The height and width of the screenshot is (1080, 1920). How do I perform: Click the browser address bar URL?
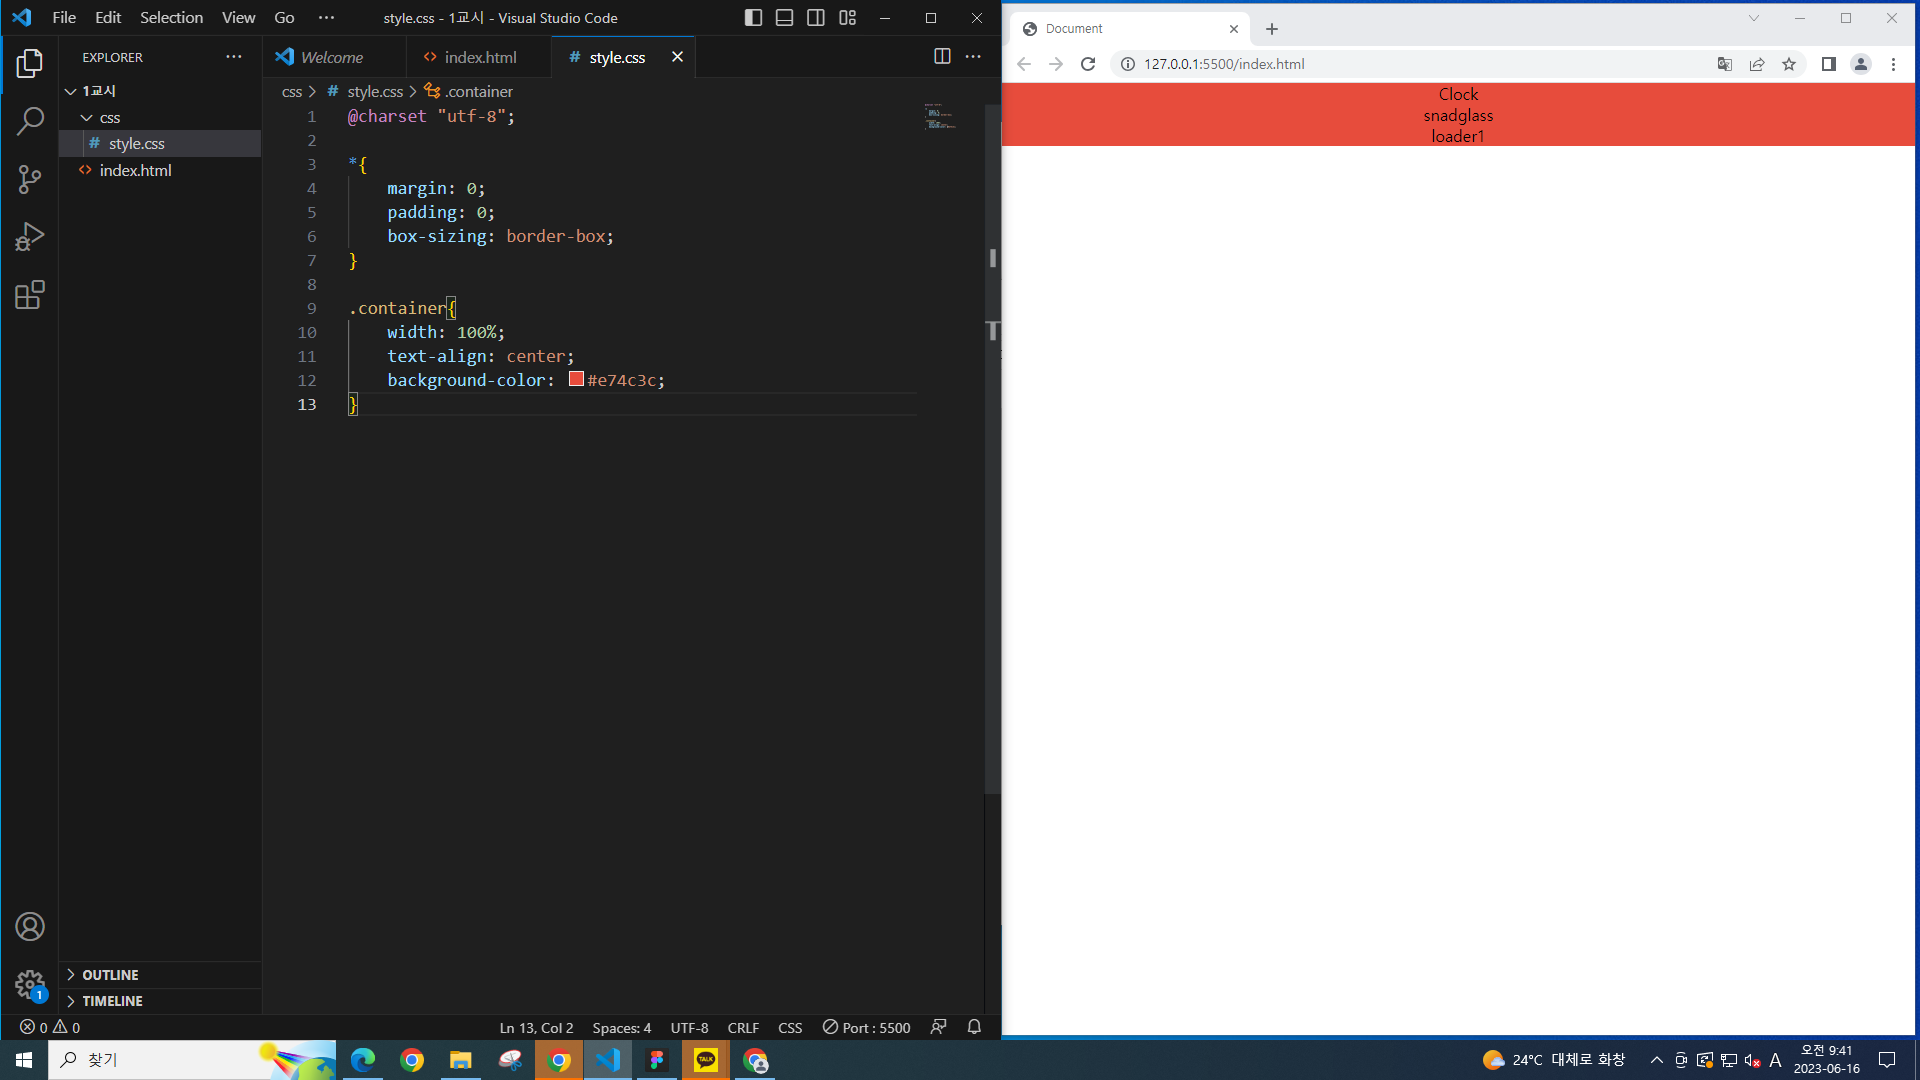pos(1224,64)
